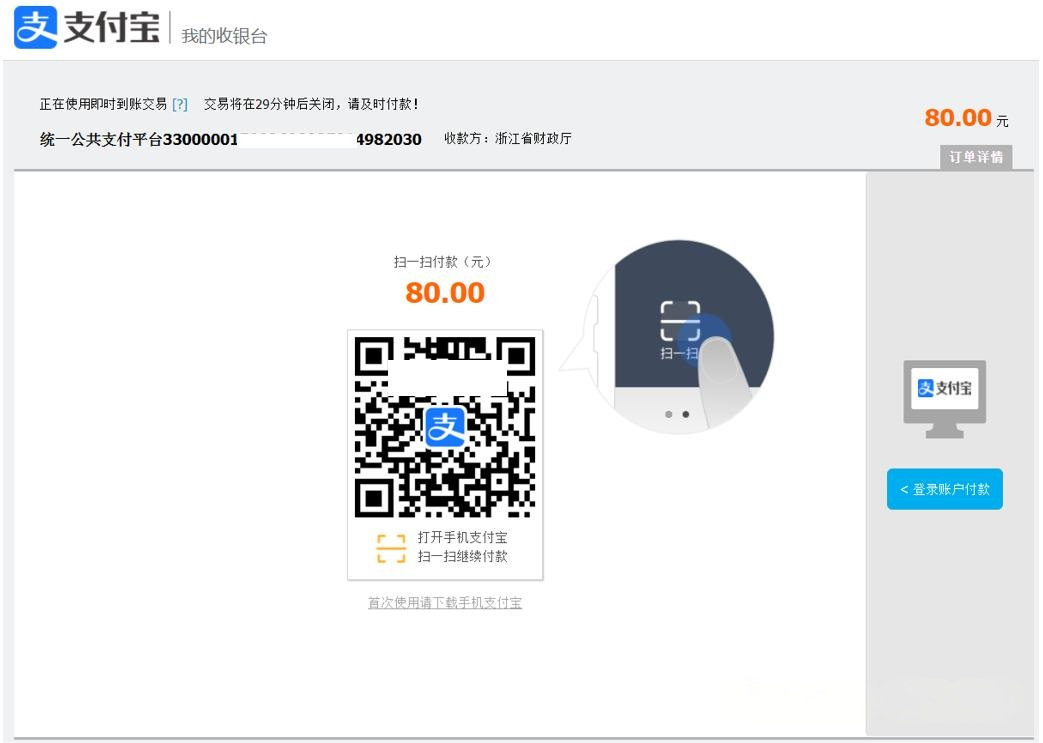Click the Alipay icon inside the QR code
This screenshot has height=743, width=1043.
(x=445, y=427)
